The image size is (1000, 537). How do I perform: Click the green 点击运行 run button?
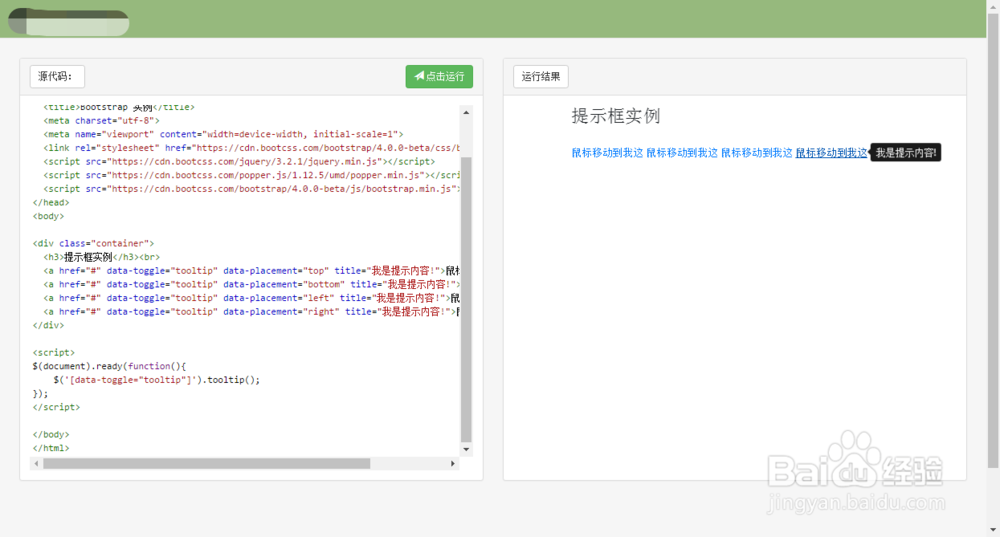coord(439,77)
